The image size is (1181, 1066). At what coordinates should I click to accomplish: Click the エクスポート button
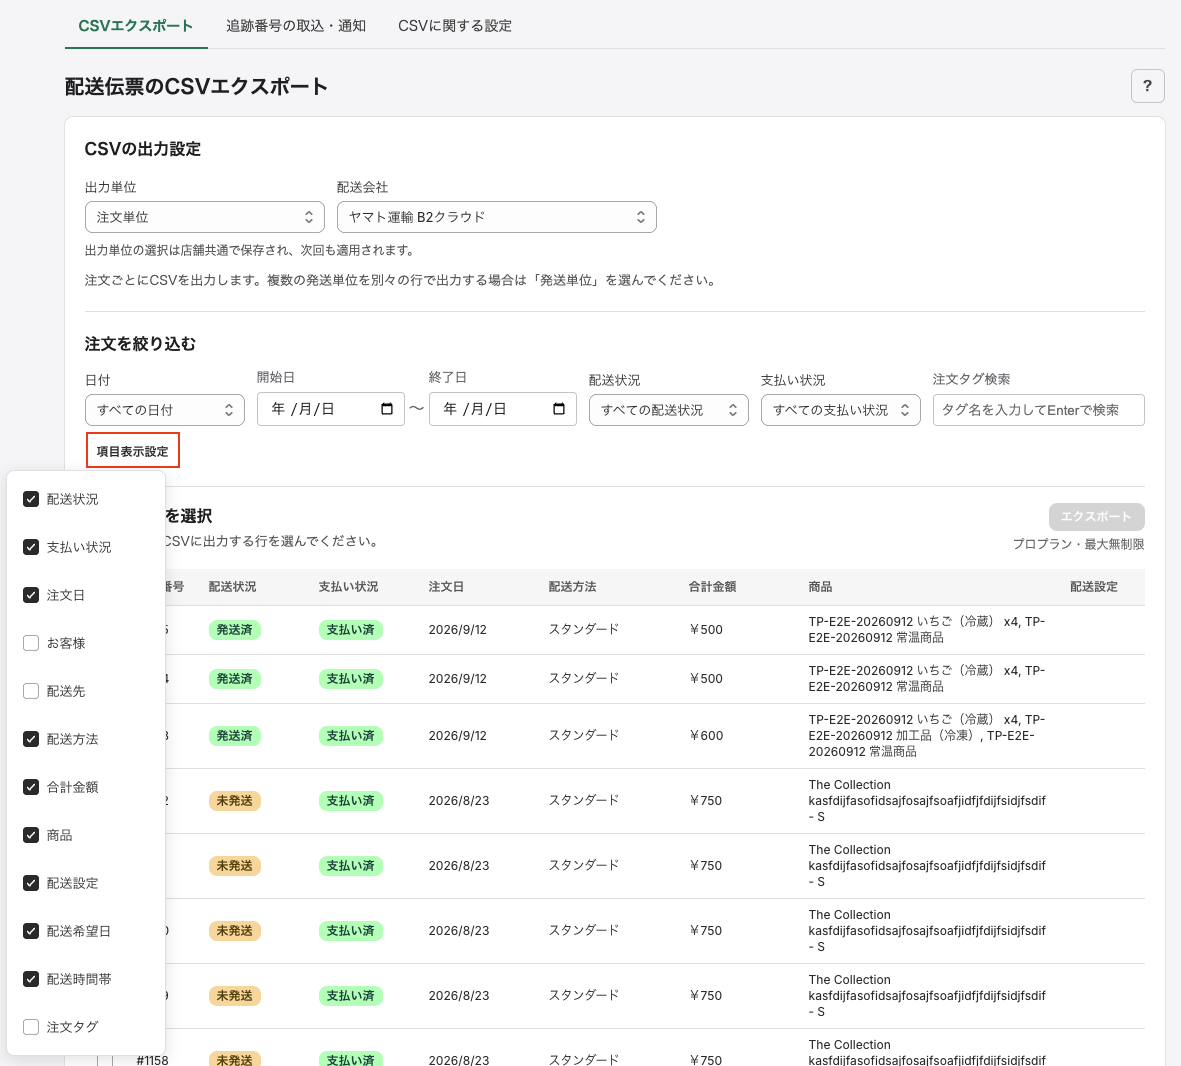(1097, 516)
